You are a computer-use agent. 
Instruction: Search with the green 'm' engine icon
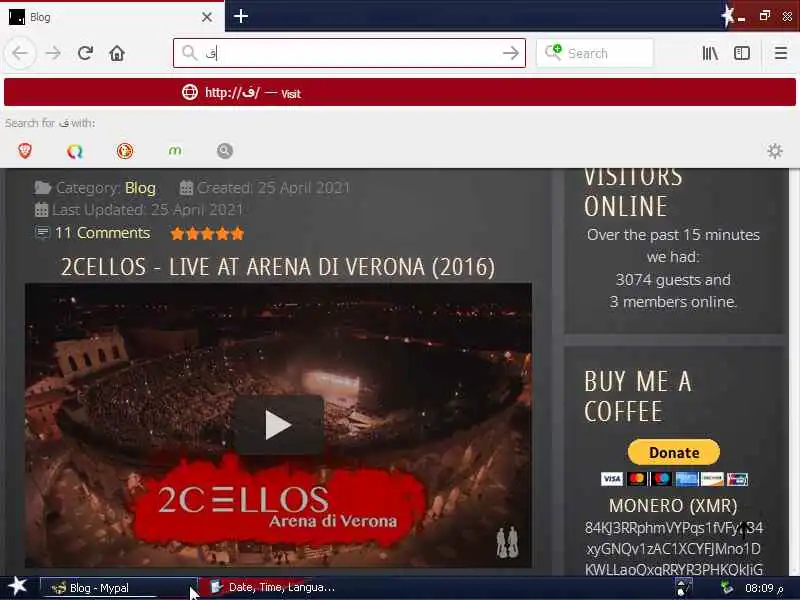pyautogui.click(x=175, y=151)
